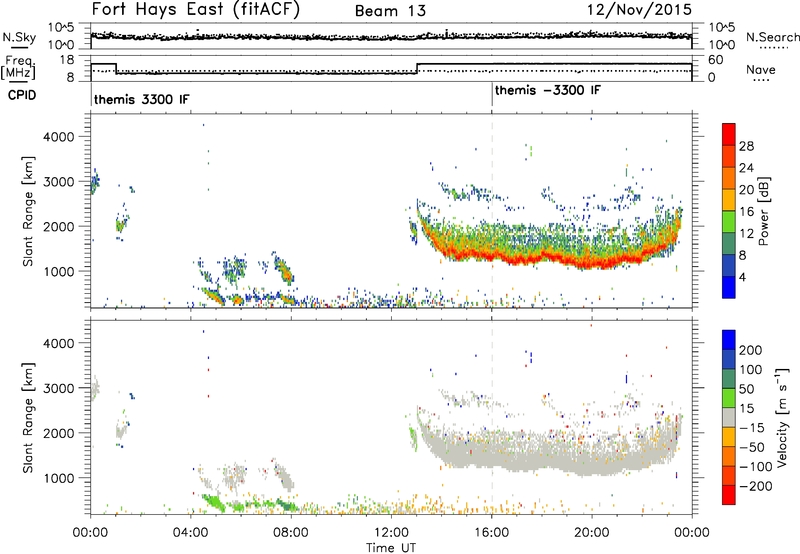Click the "28" power colorbar label
800x554 pixels.
tap(746, 146)
